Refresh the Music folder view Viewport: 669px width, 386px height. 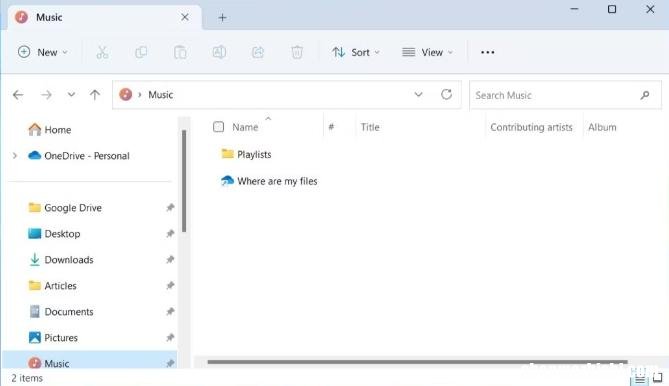pos(446,94)
